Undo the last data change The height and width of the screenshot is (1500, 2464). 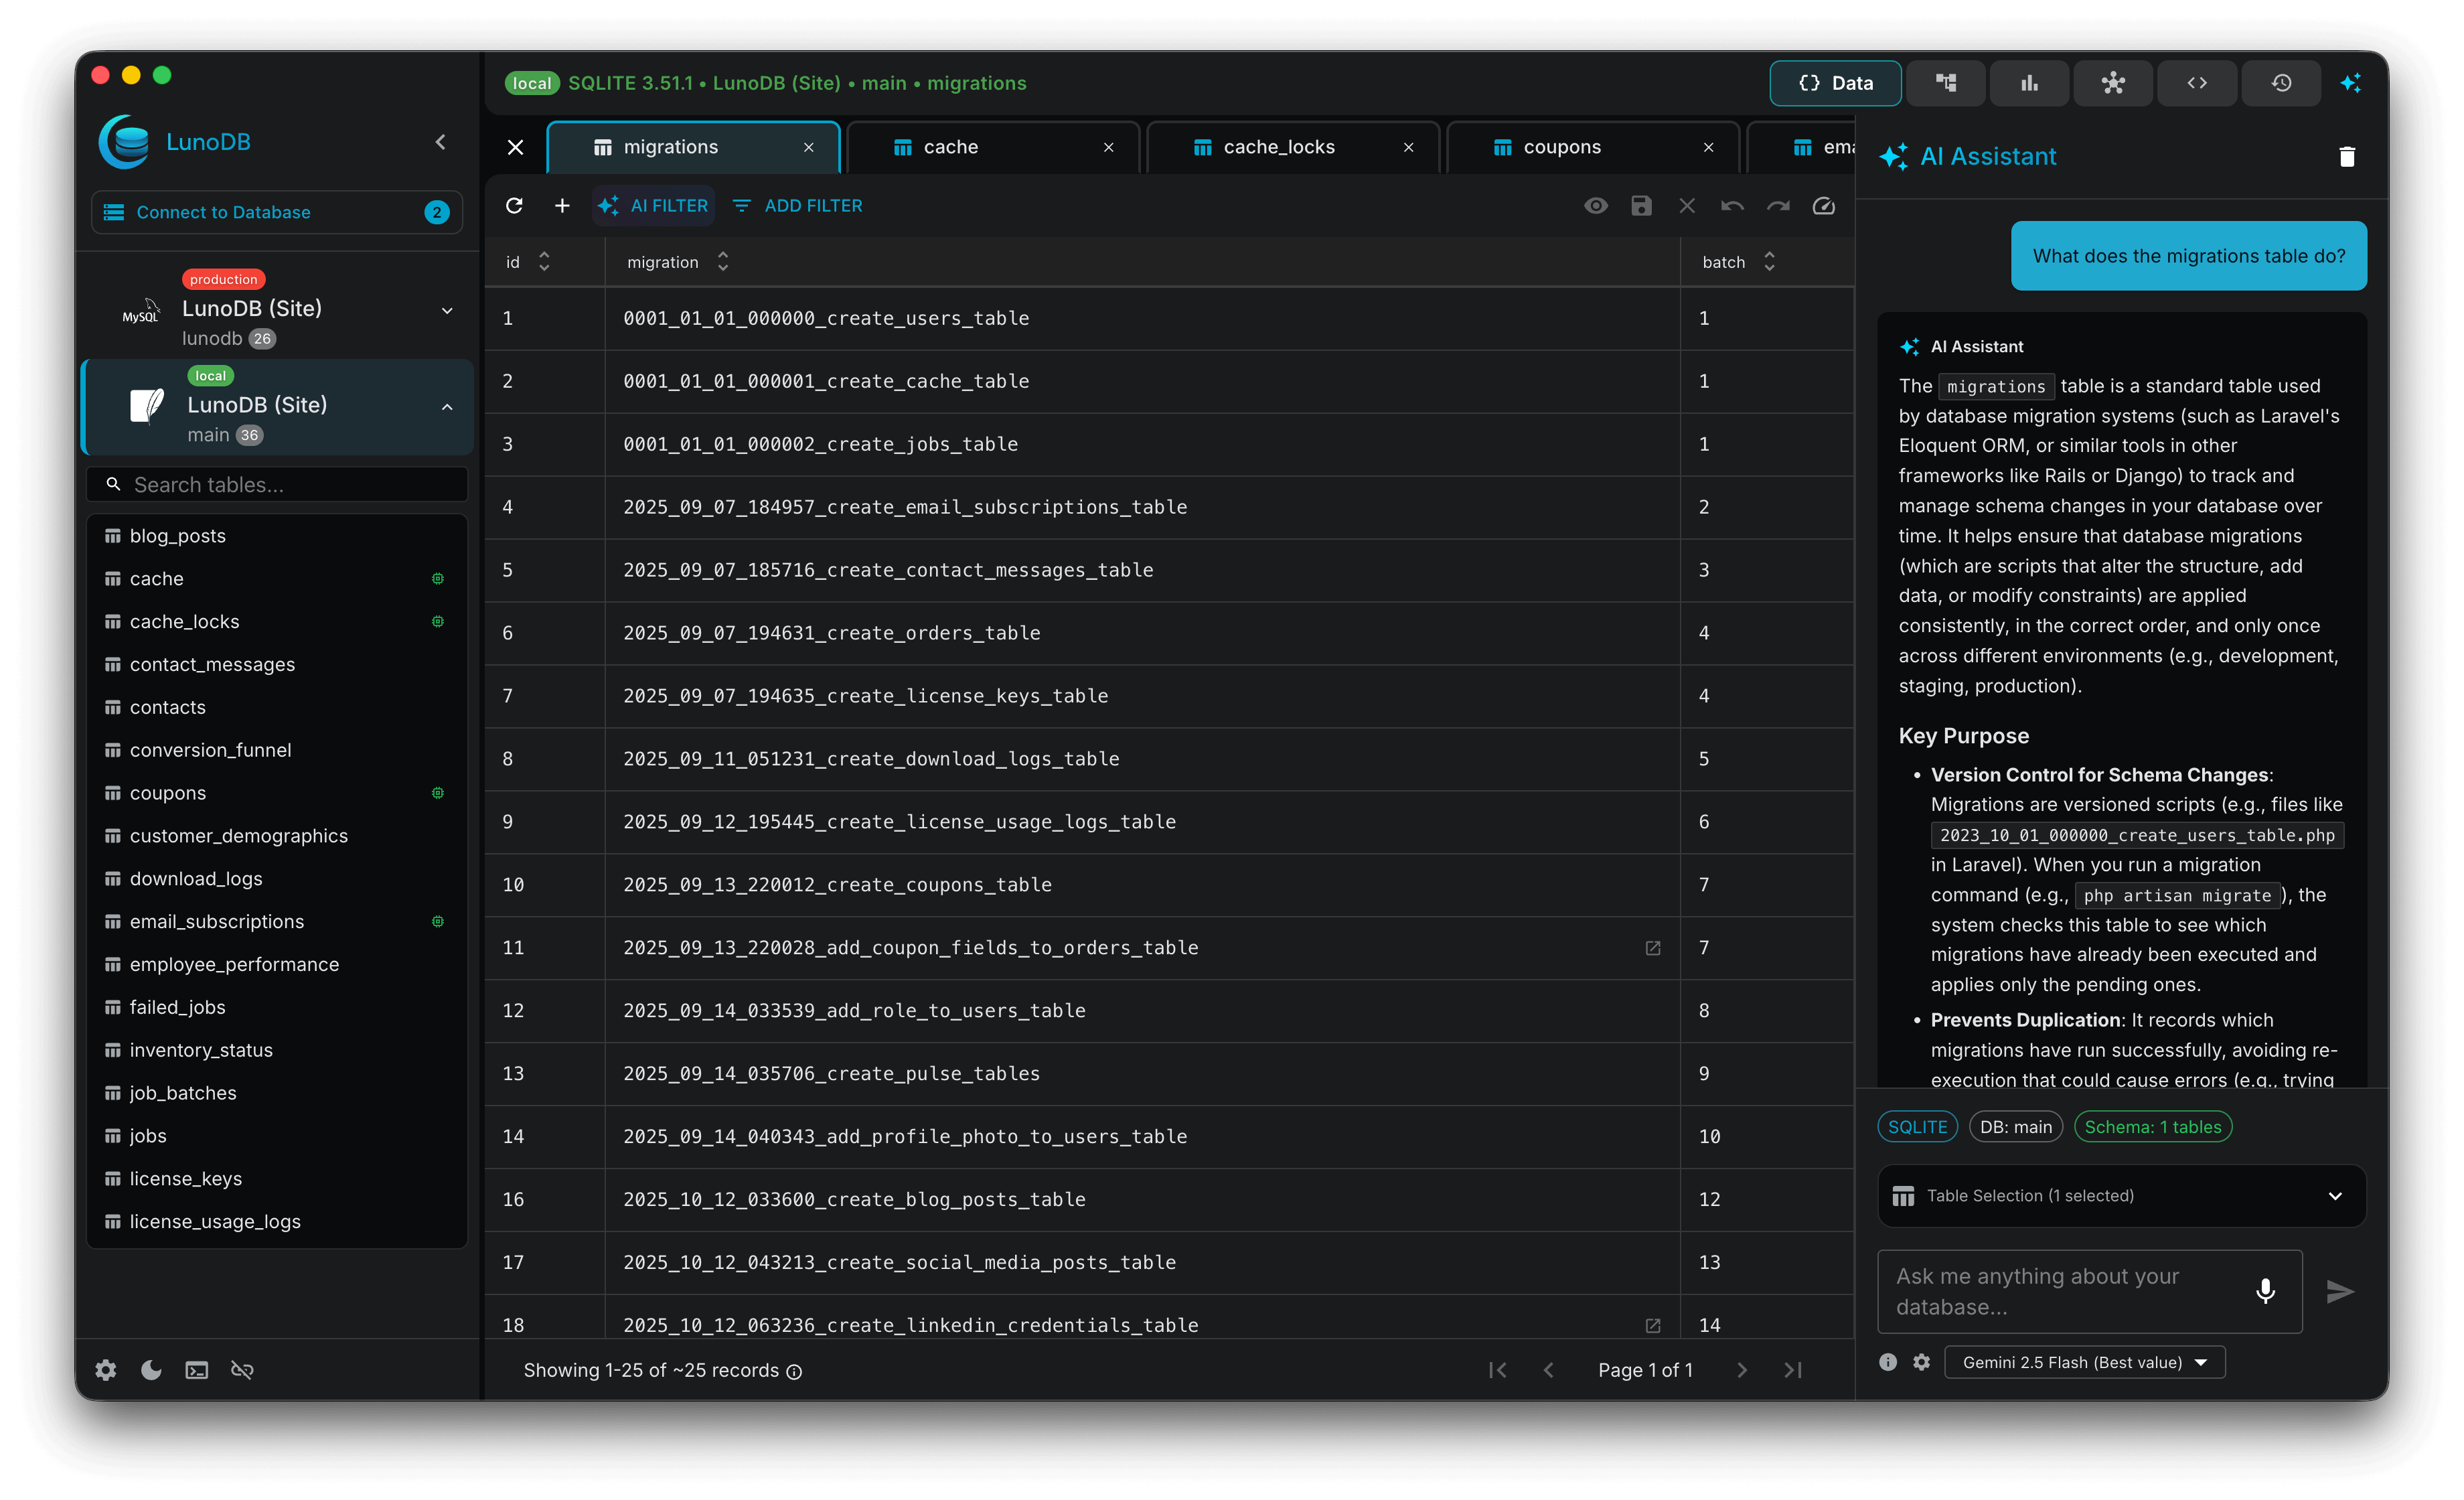[x=1732, y=206]
